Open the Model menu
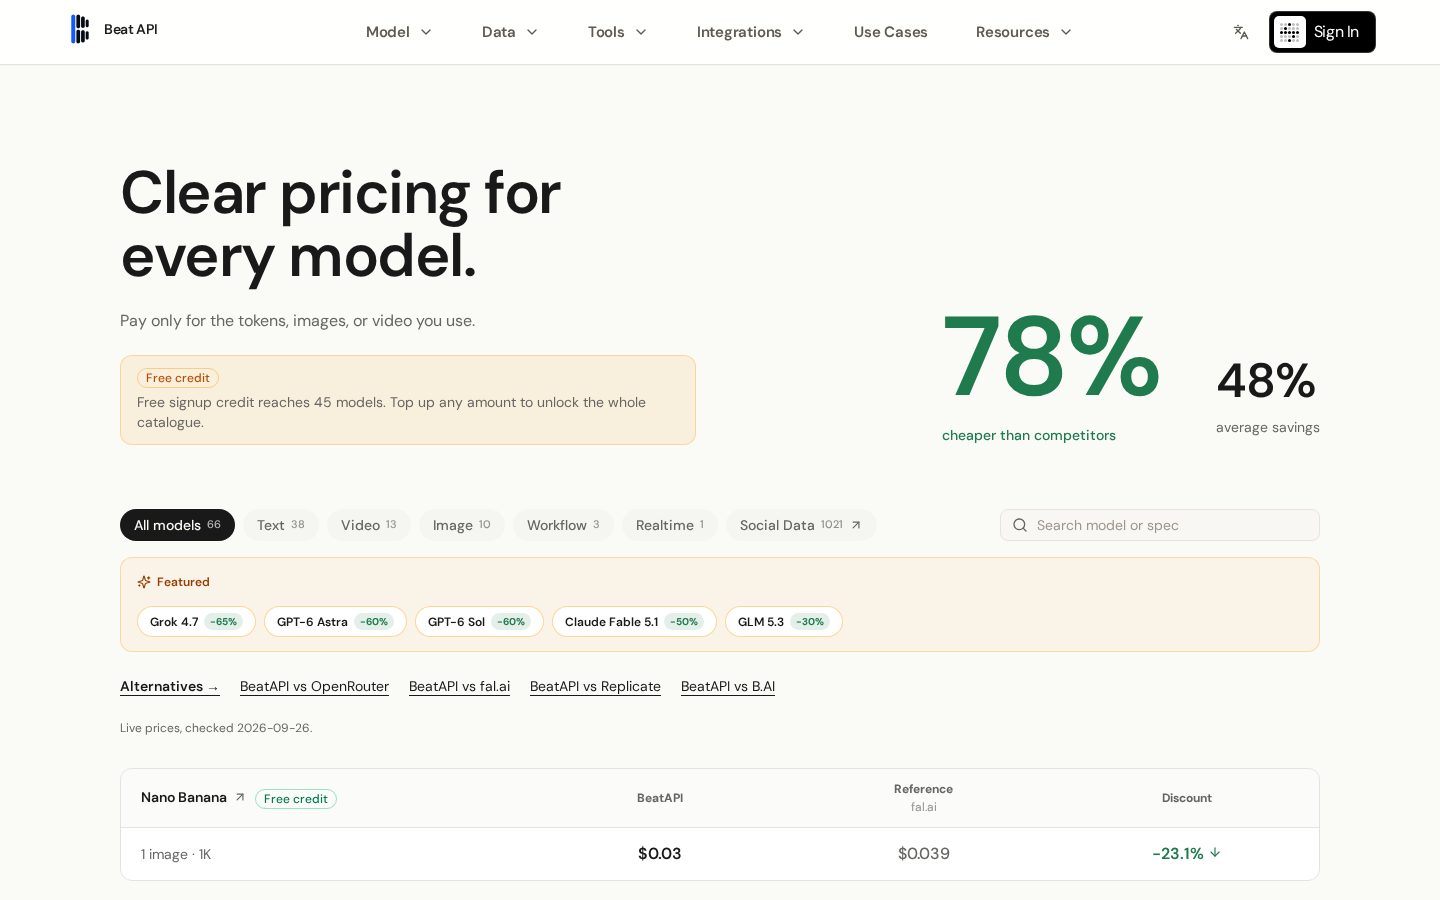 (x=399, y=32)
